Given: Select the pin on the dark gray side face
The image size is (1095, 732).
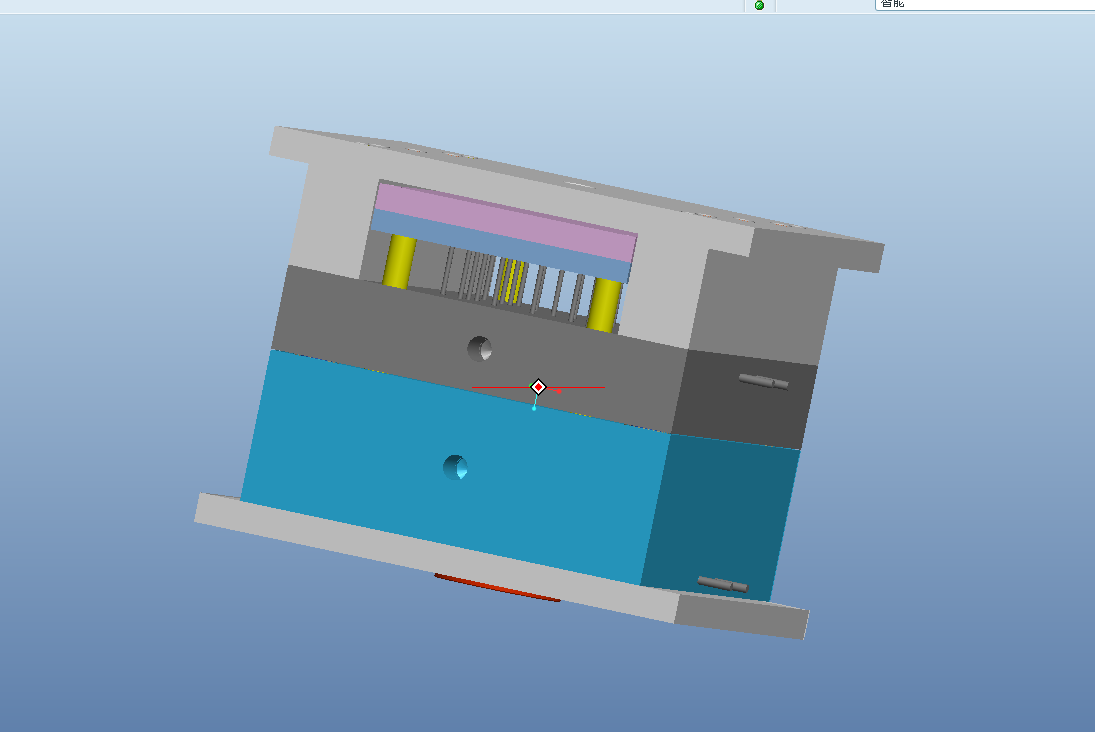Looking at the screenshot, I should 763,381.
